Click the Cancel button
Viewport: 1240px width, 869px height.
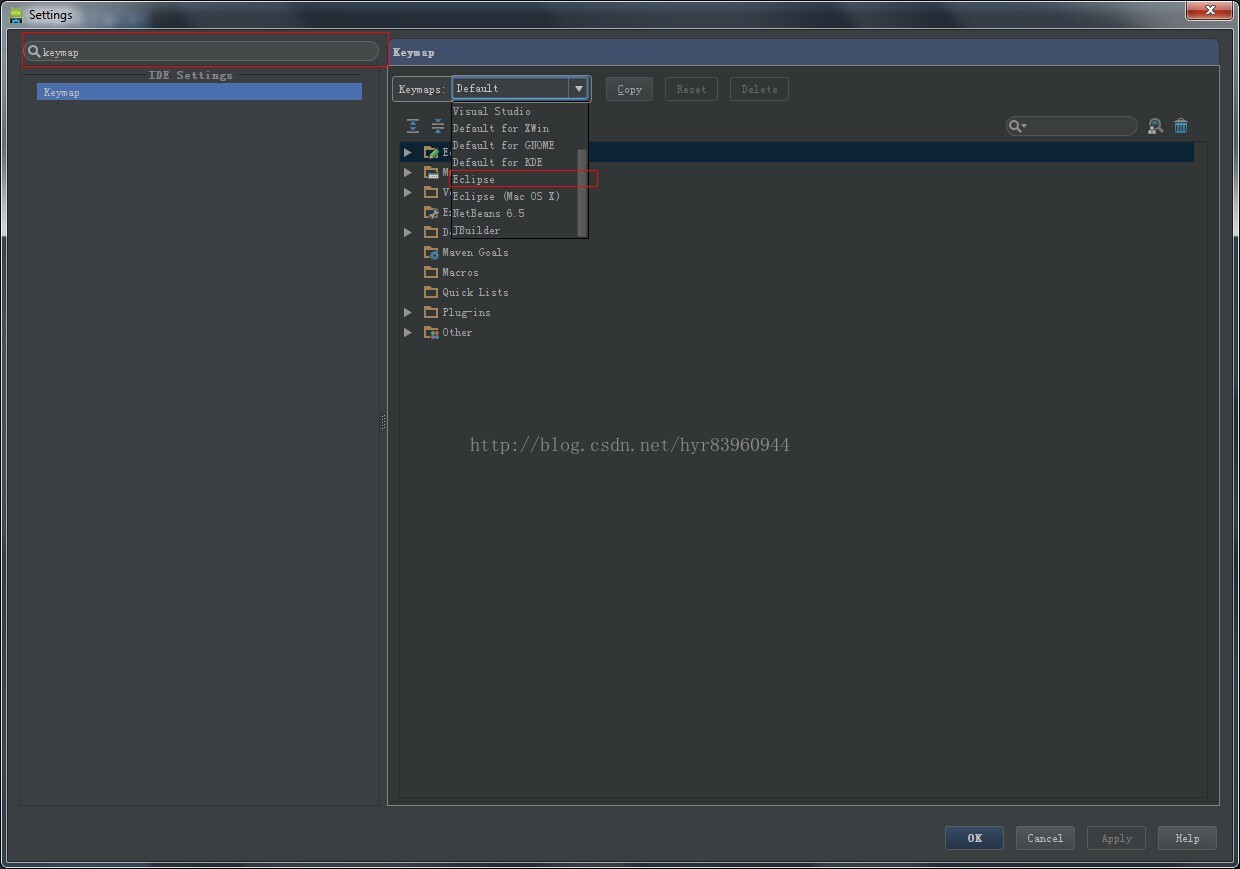pyautogui.click(x=1045, y=838)
